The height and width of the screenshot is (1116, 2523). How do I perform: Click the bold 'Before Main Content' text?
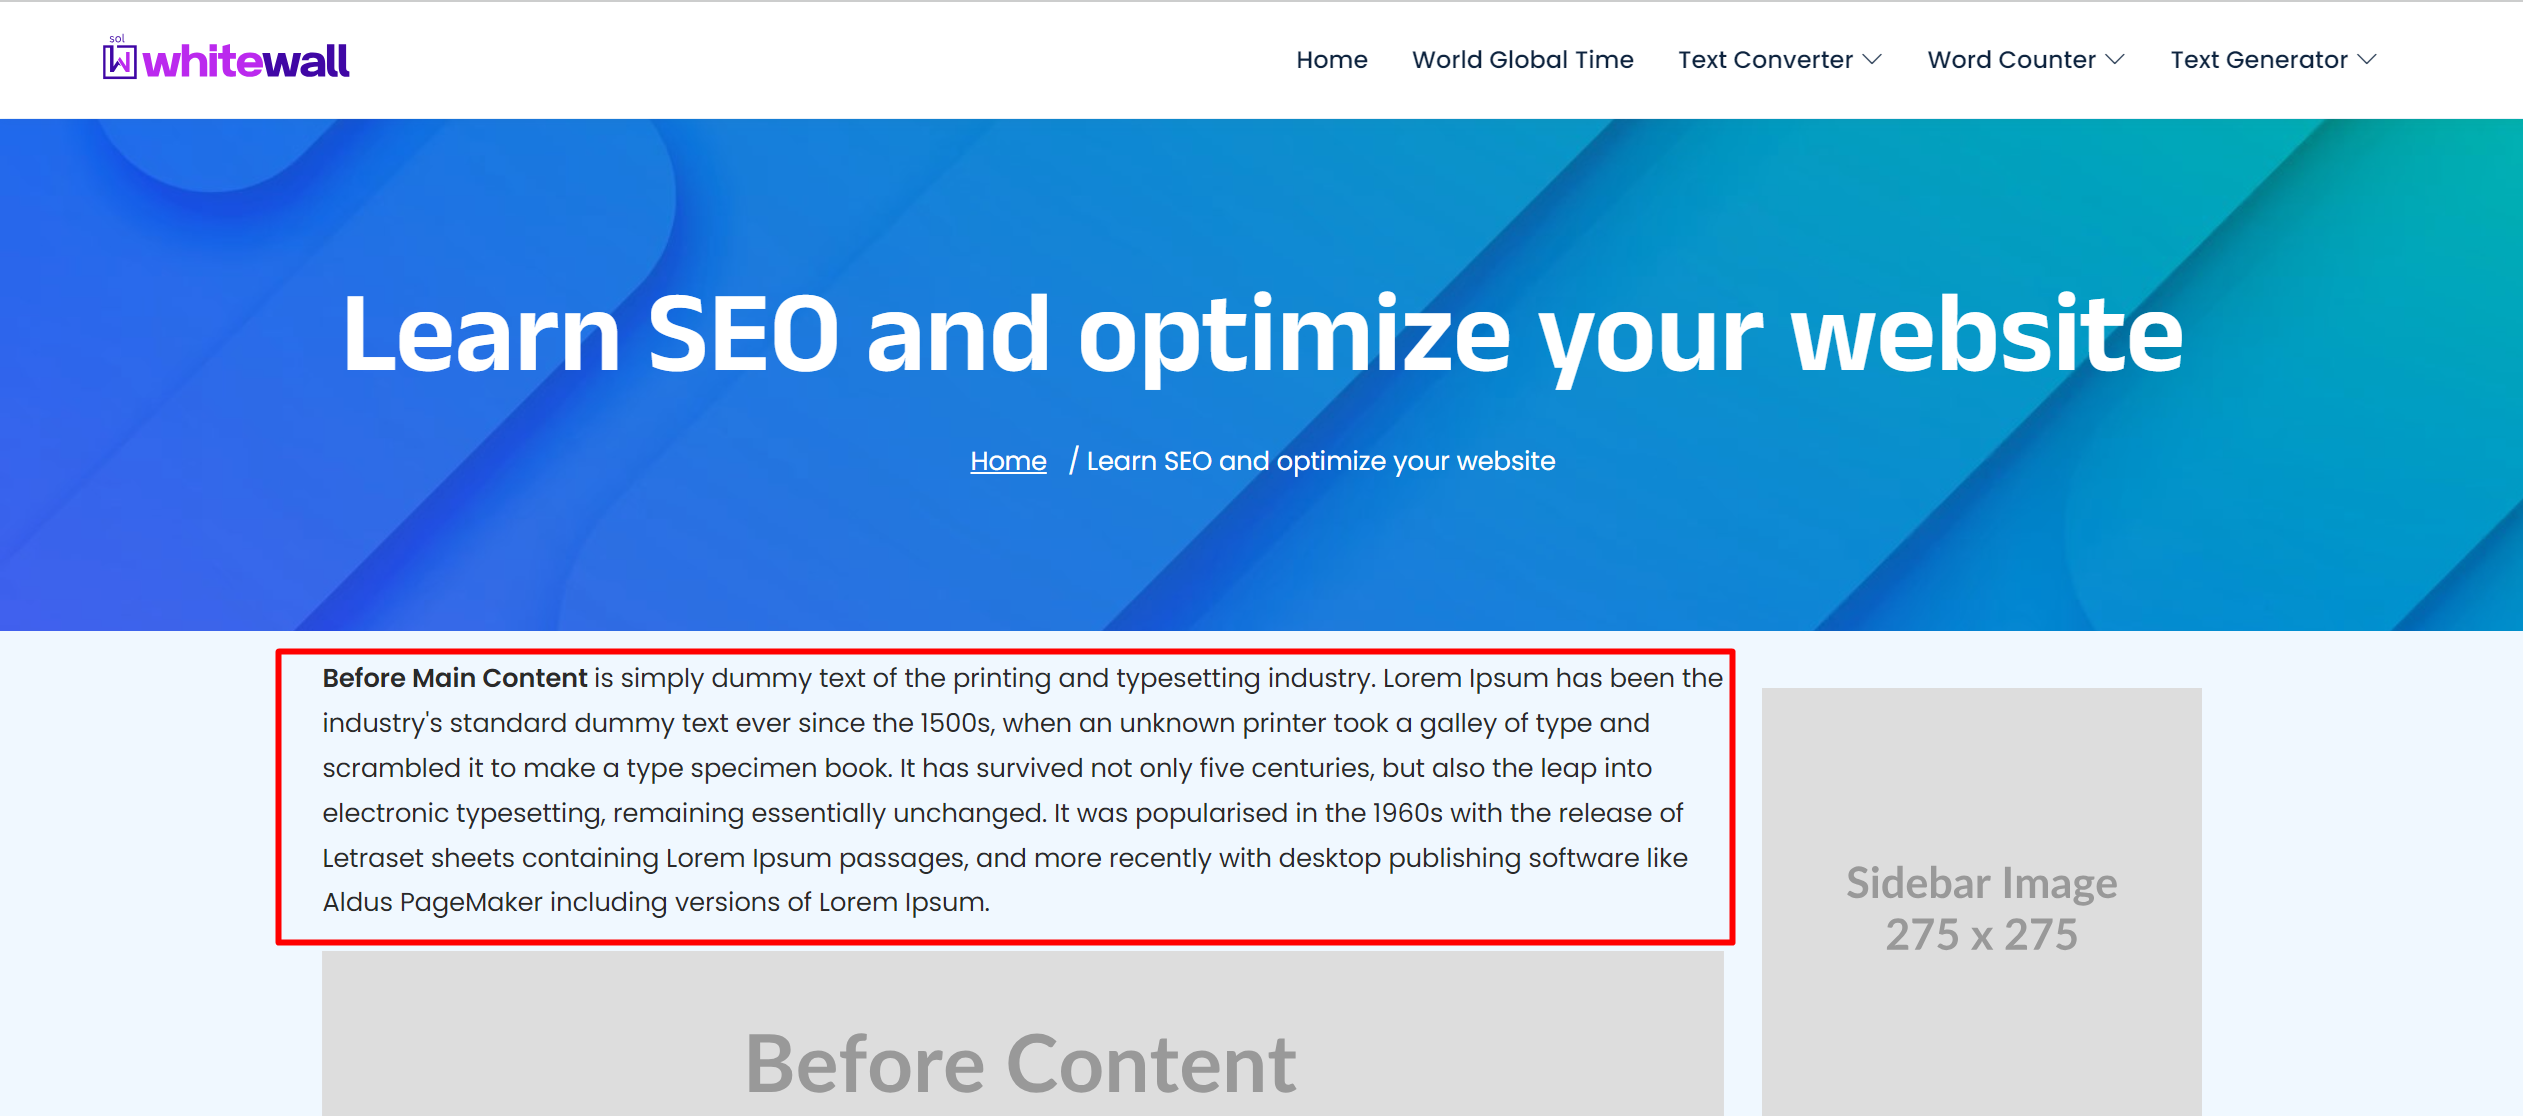(454, 678)
